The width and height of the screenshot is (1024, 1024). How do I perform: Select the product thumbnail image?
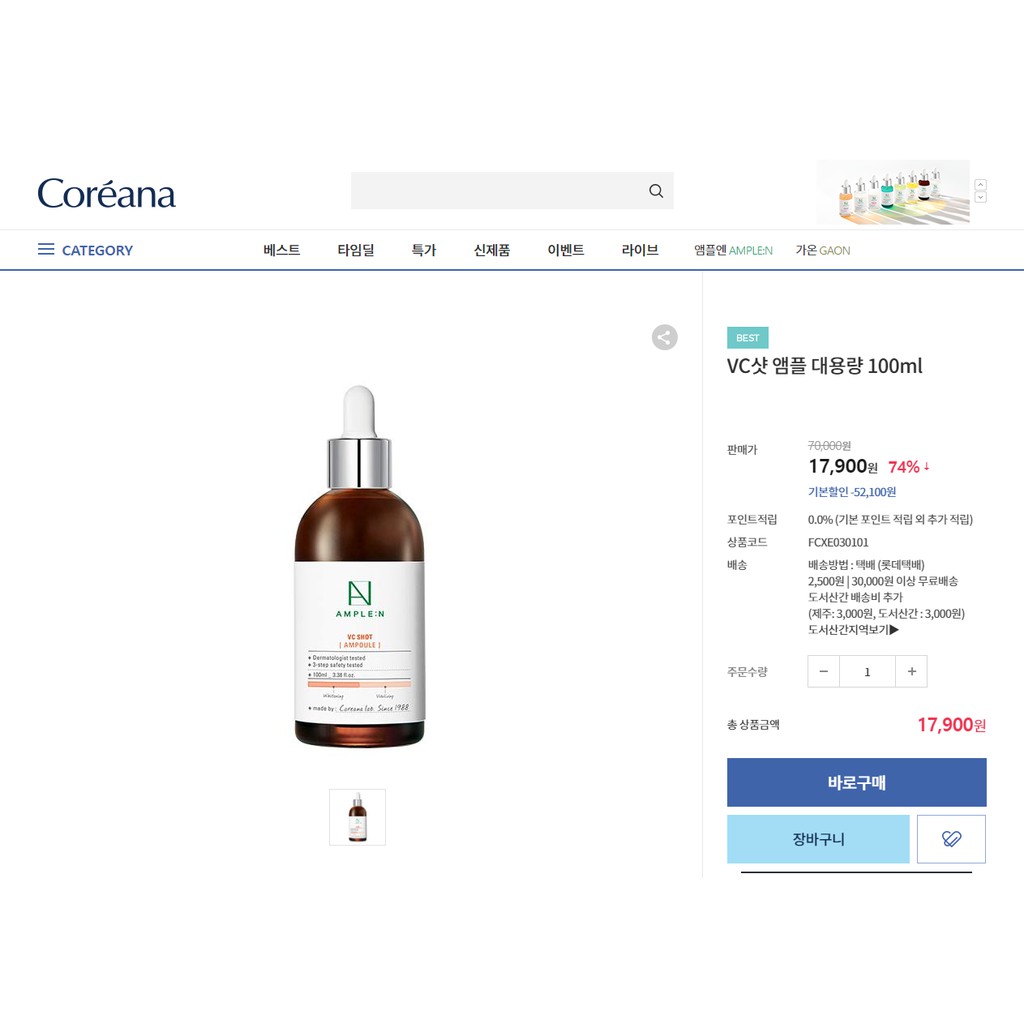[x=357, y=817]
